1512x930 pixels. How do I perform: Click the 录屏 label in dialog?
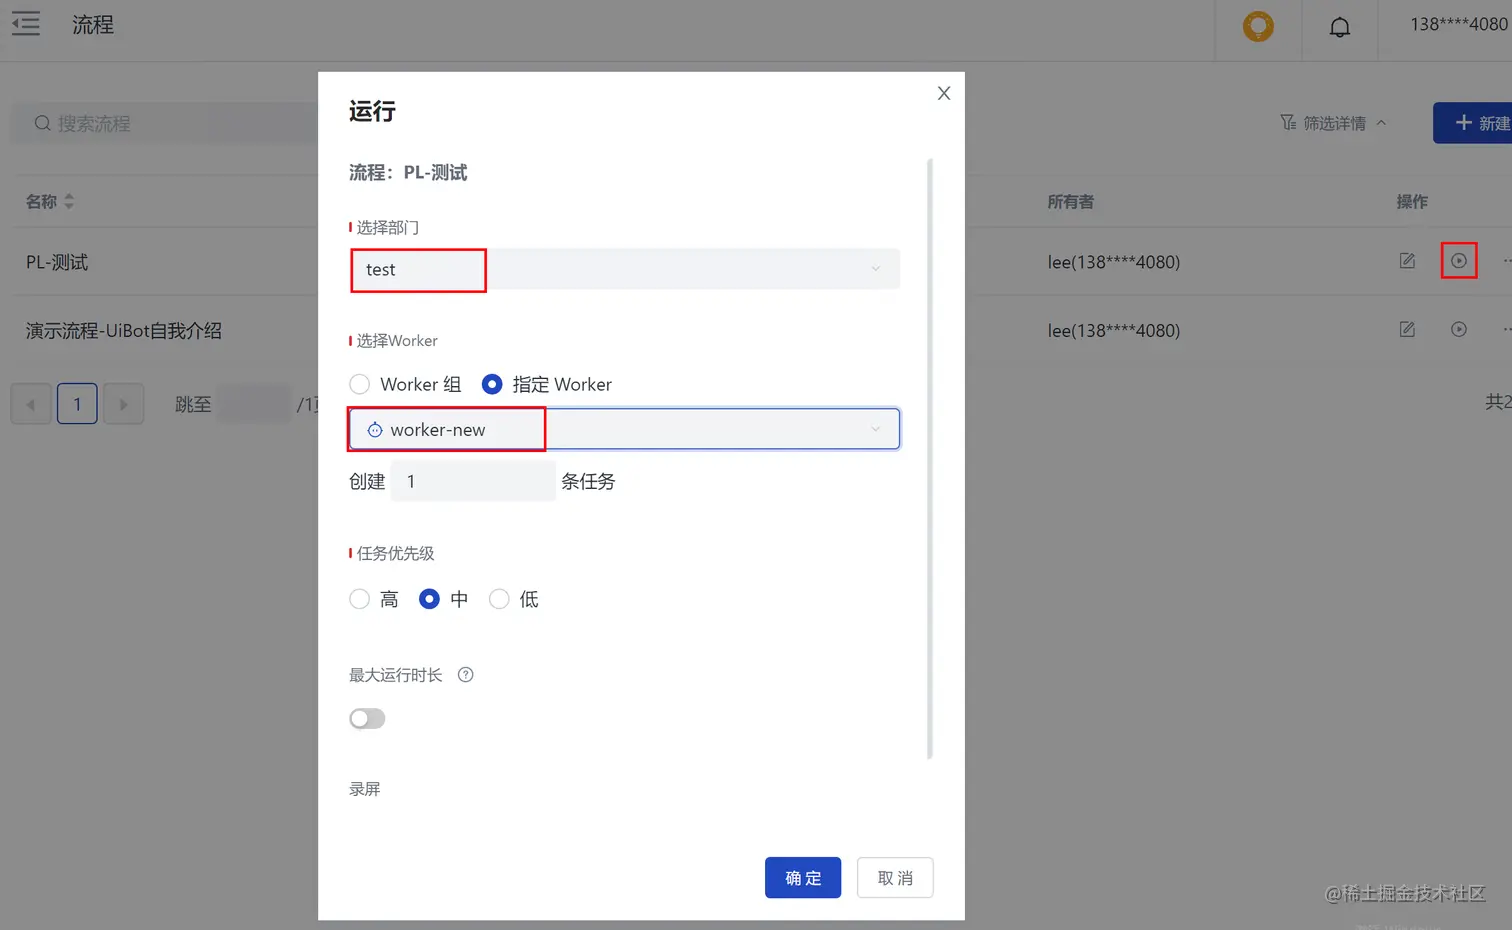point(365,789)
